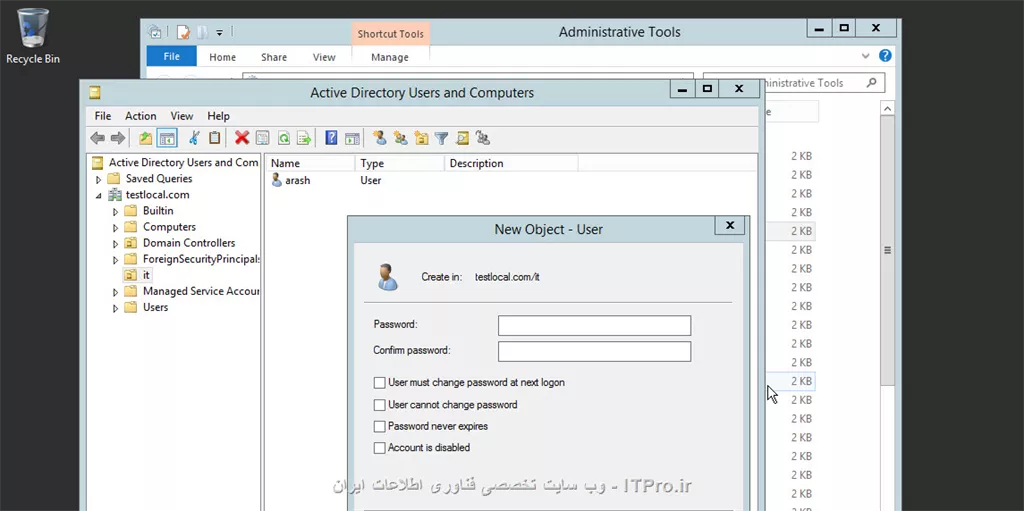Viewport: 1024px width, 511px height.
Task: Click the green Refresh icon
Action: (x=283, y=138)
